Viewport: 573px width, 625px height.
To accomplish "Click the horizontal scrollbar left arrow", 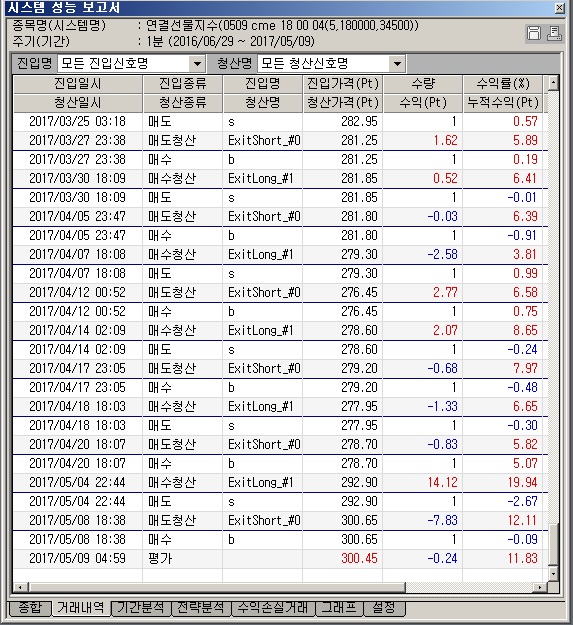I will click(x=21, y=587).
